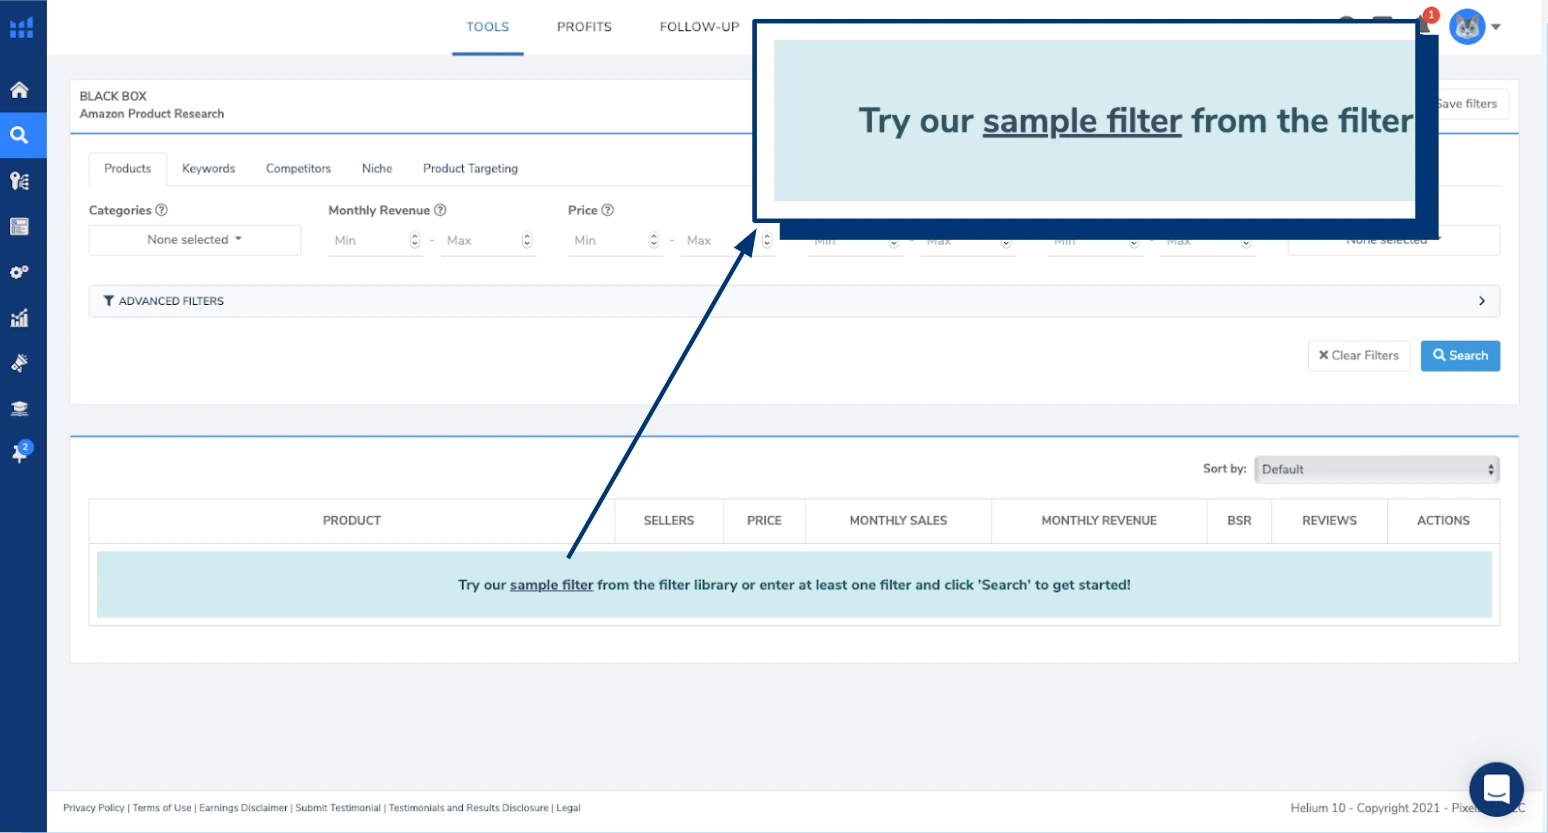This screenshot has height=833, width=1548.
Task: Click the Price Min input field
Action: pos(609,241)
